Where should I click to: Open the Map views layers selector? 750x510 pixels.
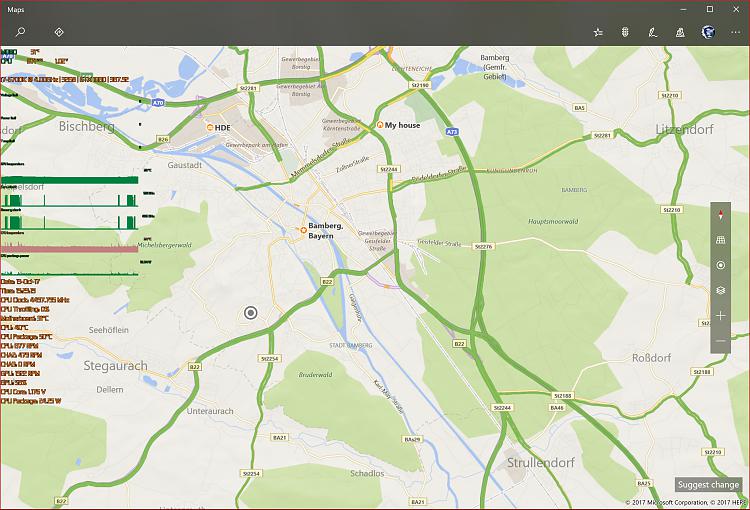pyautogui.click(x=720, y=290)
